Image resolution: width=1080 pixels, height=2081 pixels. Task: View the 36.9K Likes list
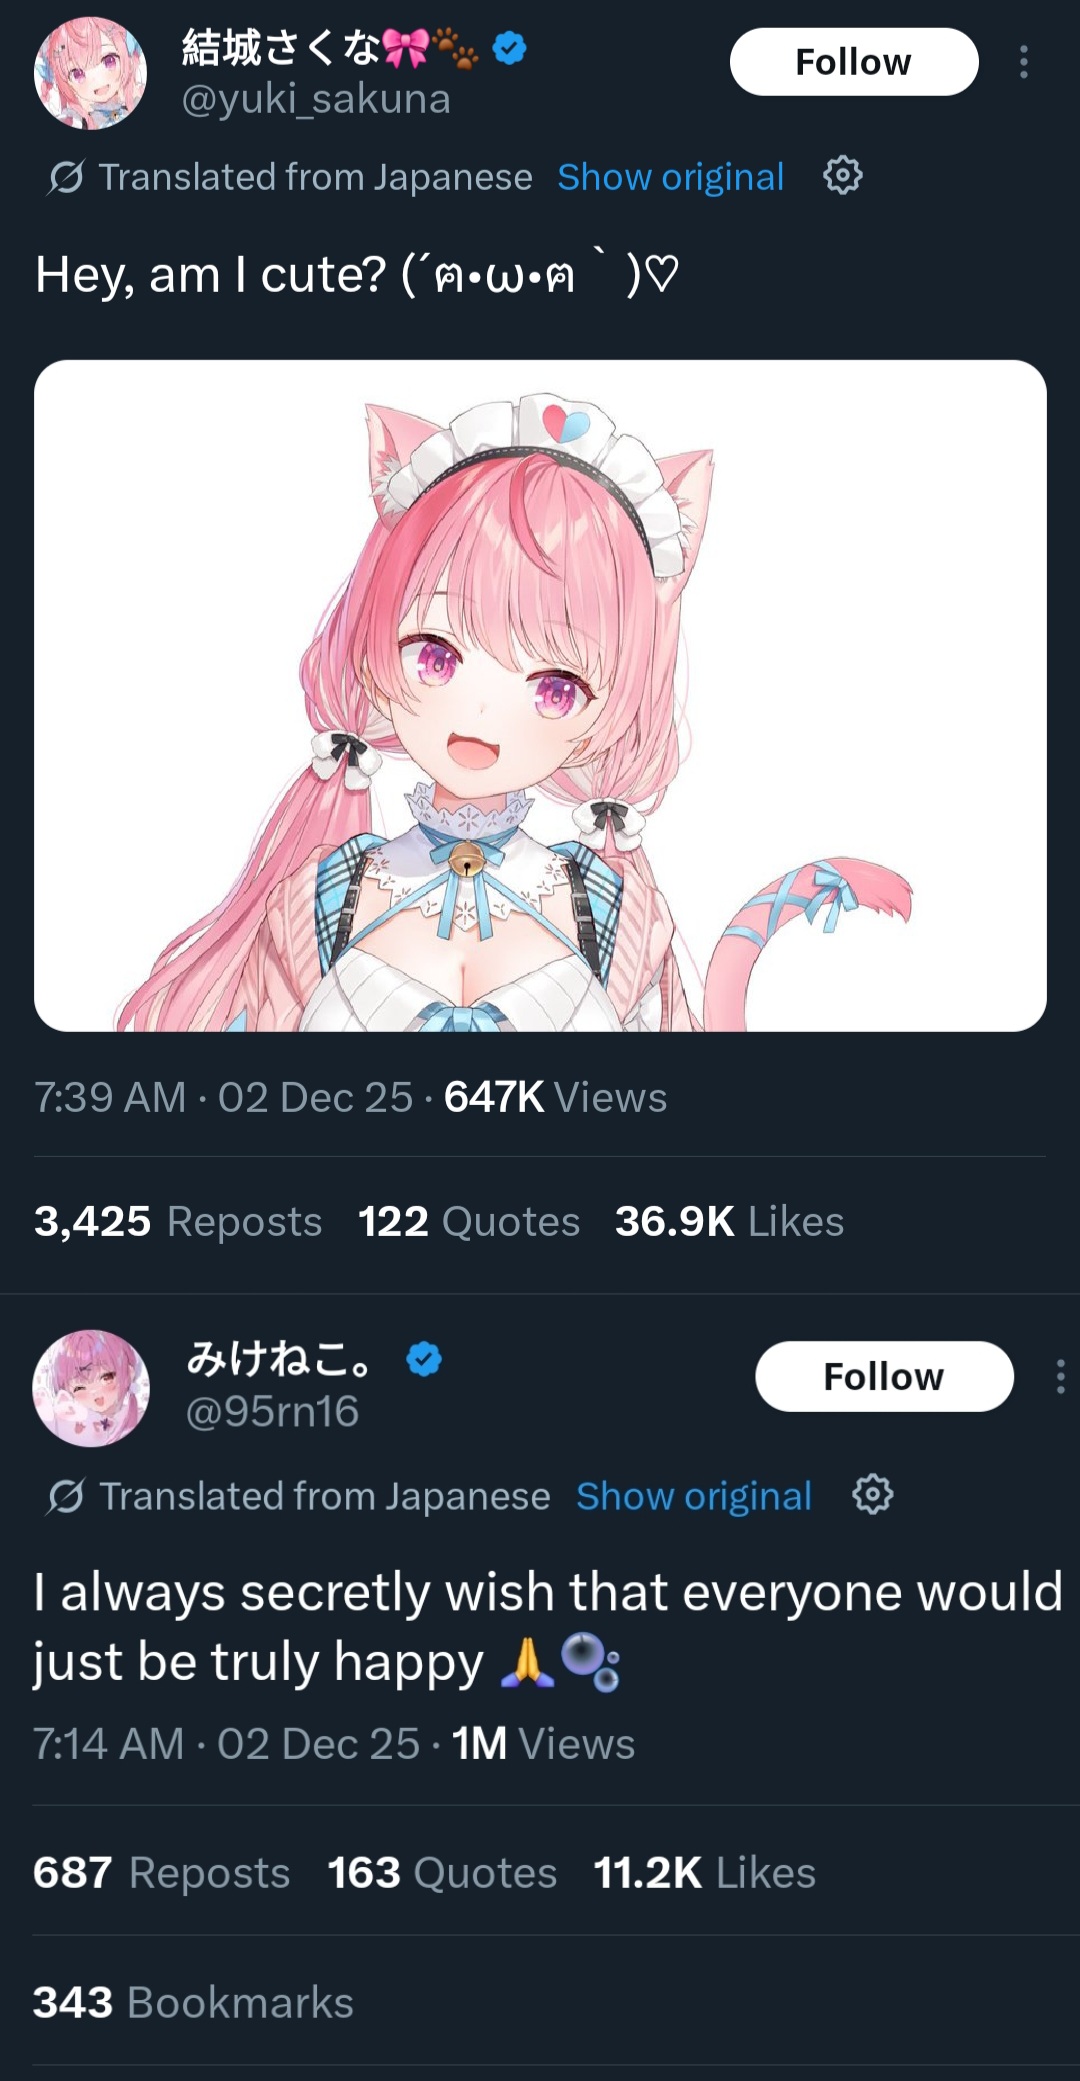pyautogui.click(x=729, y=1221)
